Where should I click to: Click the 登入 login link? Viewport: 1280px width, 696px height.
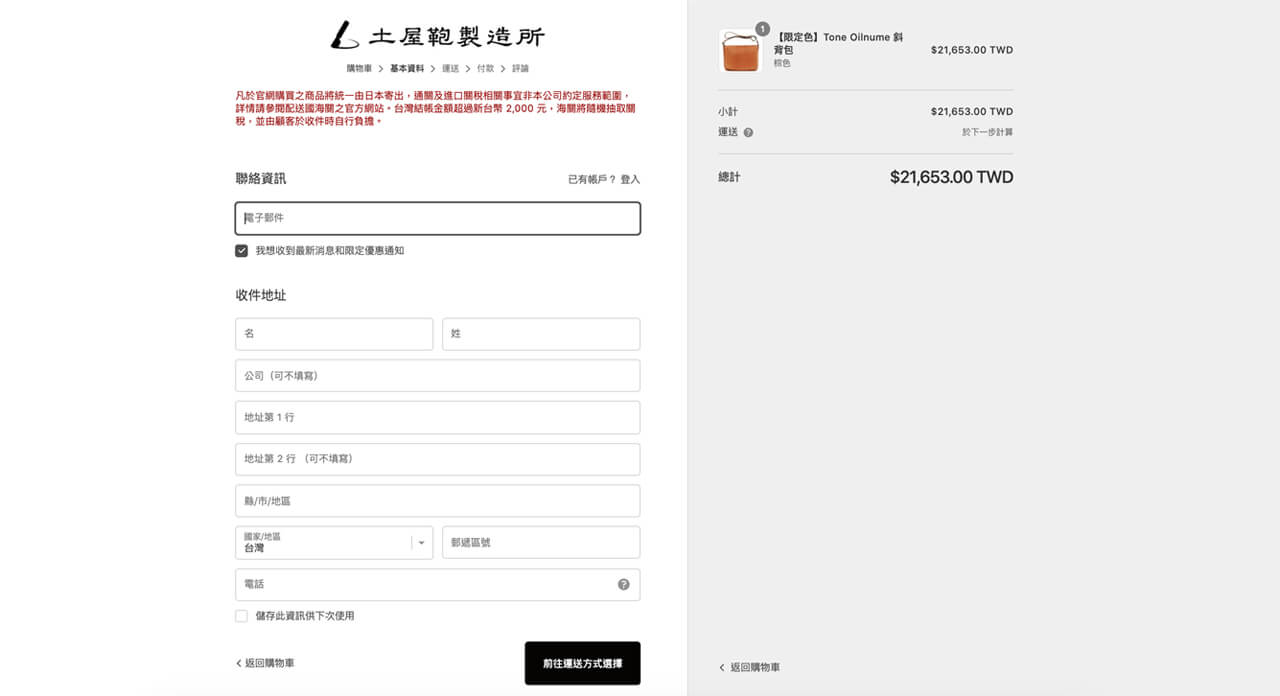click(x=630, y=179)
